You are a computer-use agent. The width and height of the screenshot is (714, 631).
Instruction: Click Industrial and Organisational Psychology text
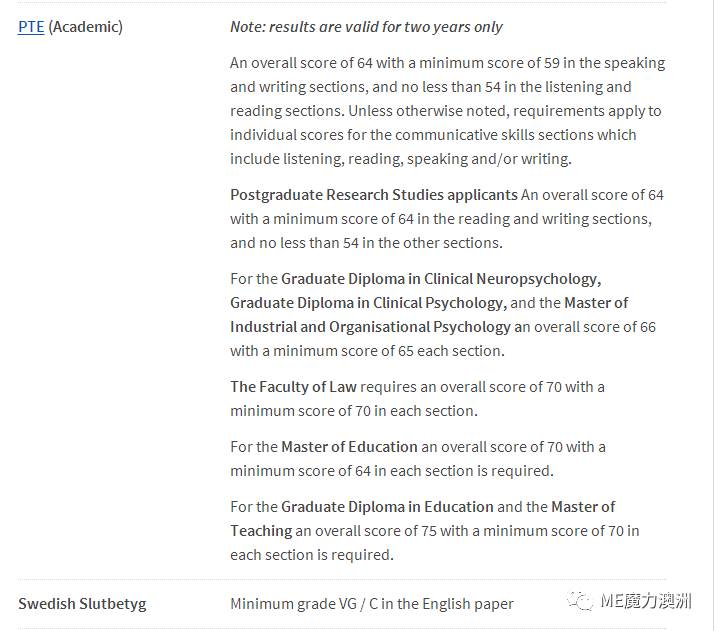pos(370,327)
